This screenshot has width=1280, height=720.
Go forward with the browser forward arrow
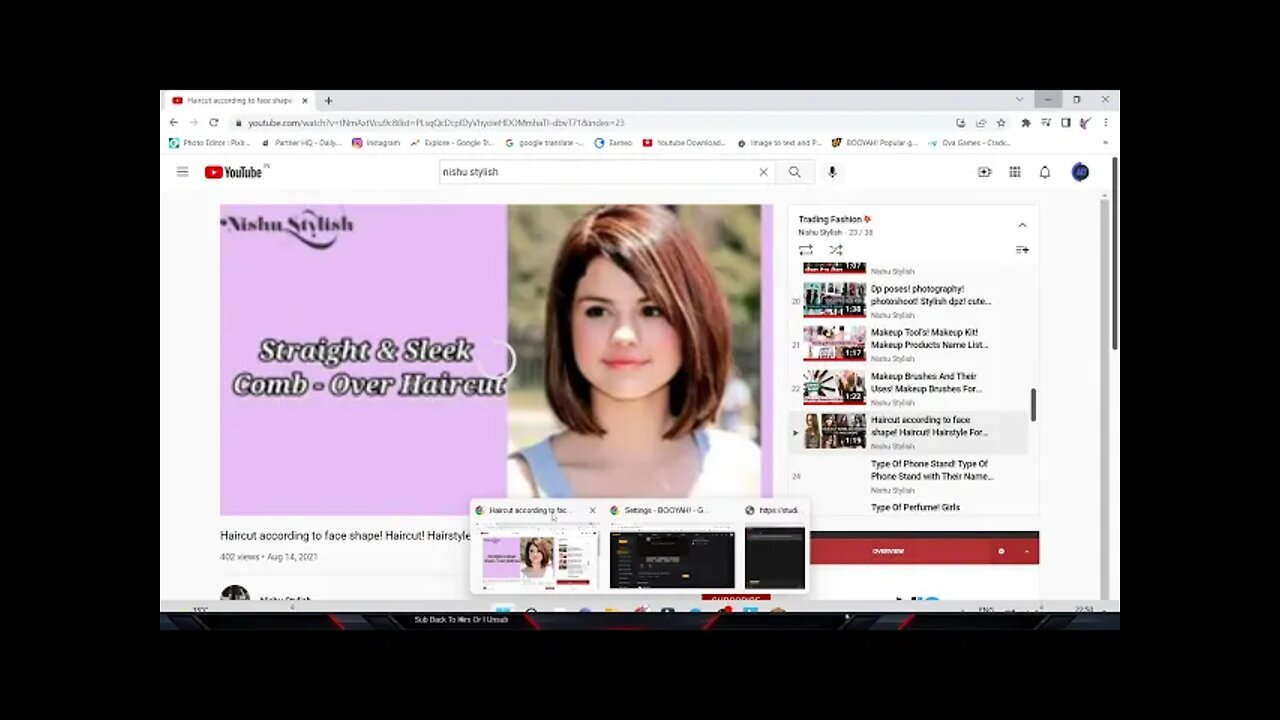193,122
